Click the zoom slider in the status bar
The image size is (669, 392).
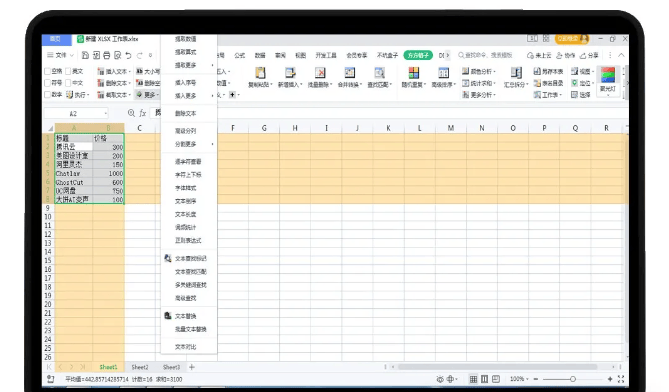tap(573, 379)
